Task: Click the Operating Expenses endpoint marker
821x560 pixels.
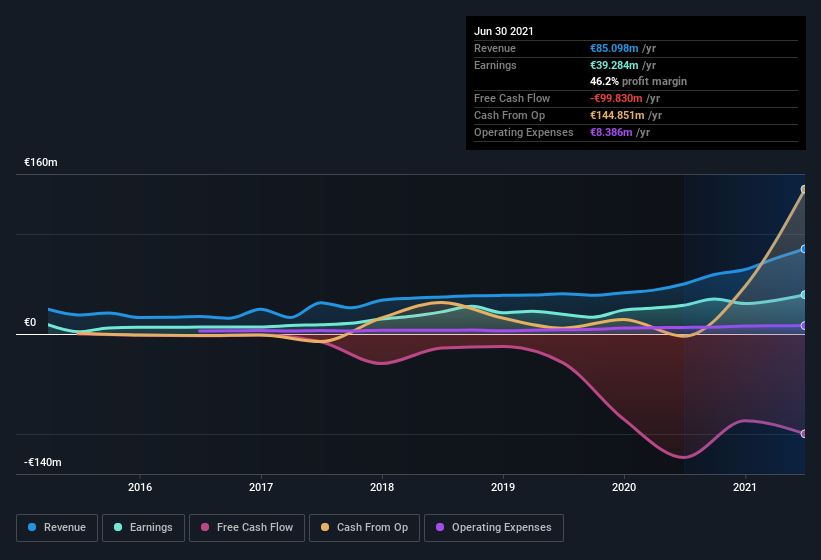Action: 804,326
